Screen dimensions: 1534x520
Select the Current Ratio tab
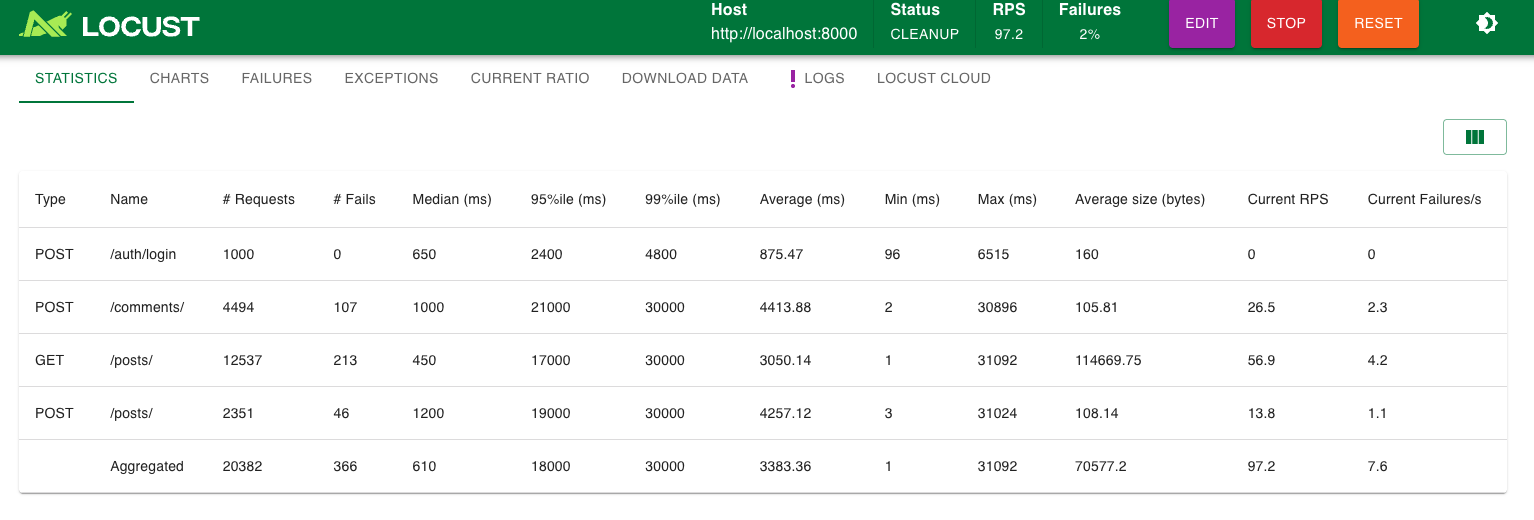[530, 78]
